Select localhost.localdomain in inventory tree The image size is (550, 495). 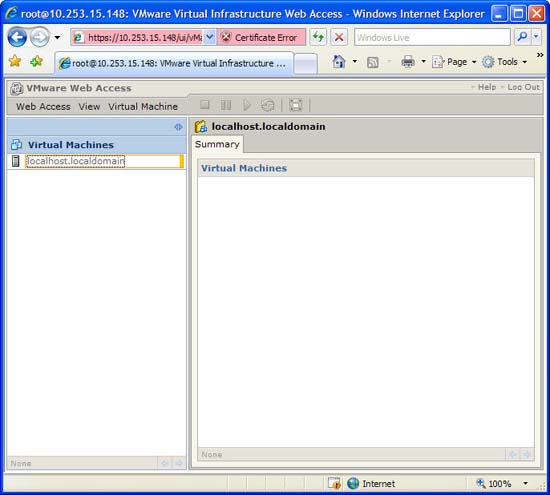(75, 161)
